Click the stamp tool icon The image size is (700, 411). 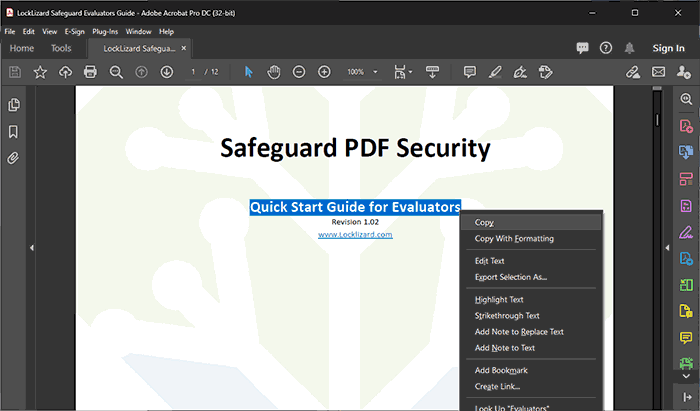click(545, 72)
